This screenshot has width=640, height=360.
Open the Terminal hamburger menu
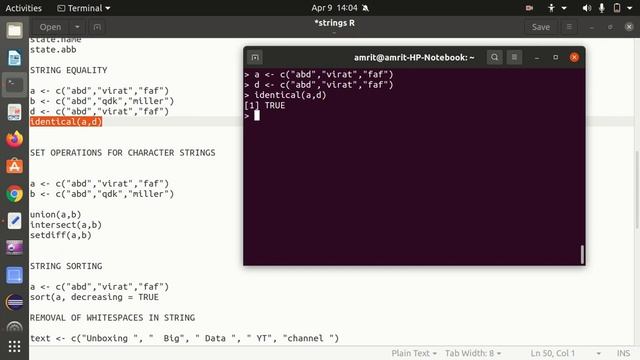click(514, 58)
